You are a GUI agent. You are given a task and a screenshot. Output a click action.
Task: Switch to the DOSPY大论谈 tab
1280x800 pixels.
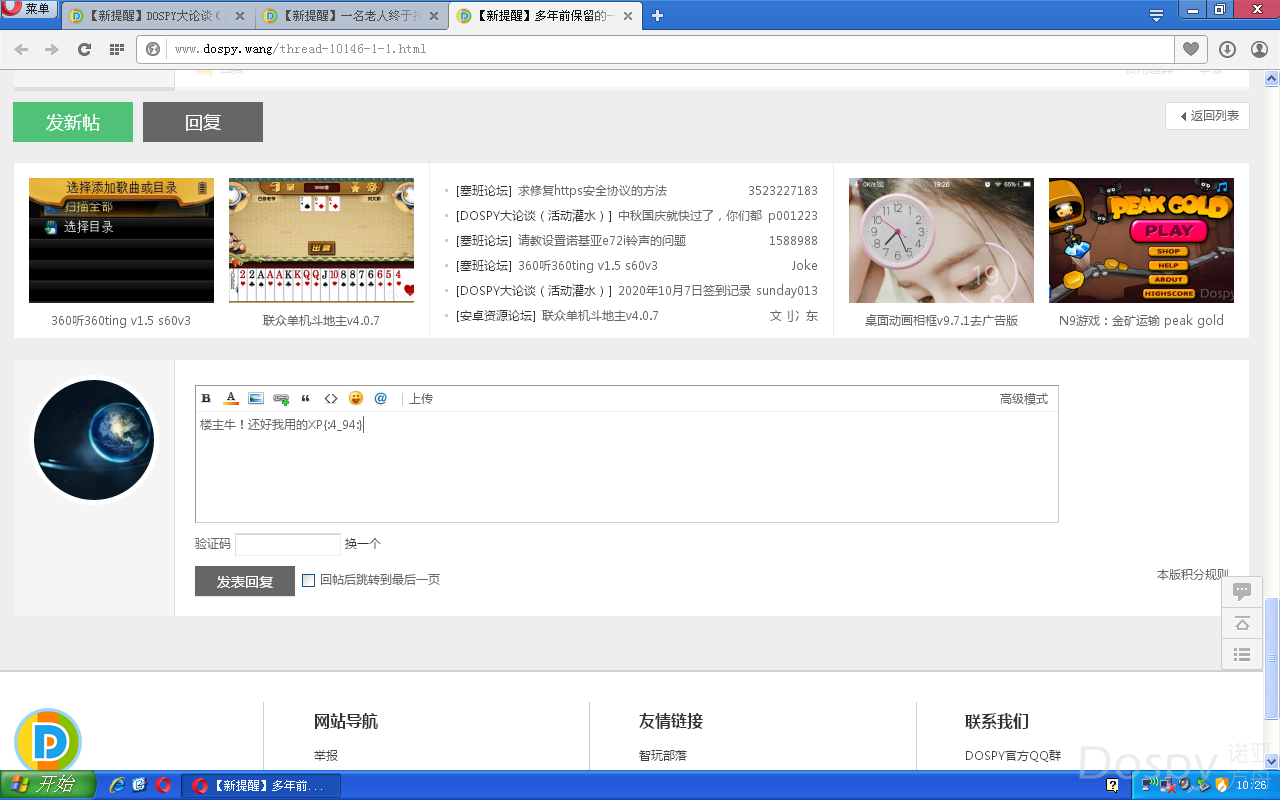(158, 16)
